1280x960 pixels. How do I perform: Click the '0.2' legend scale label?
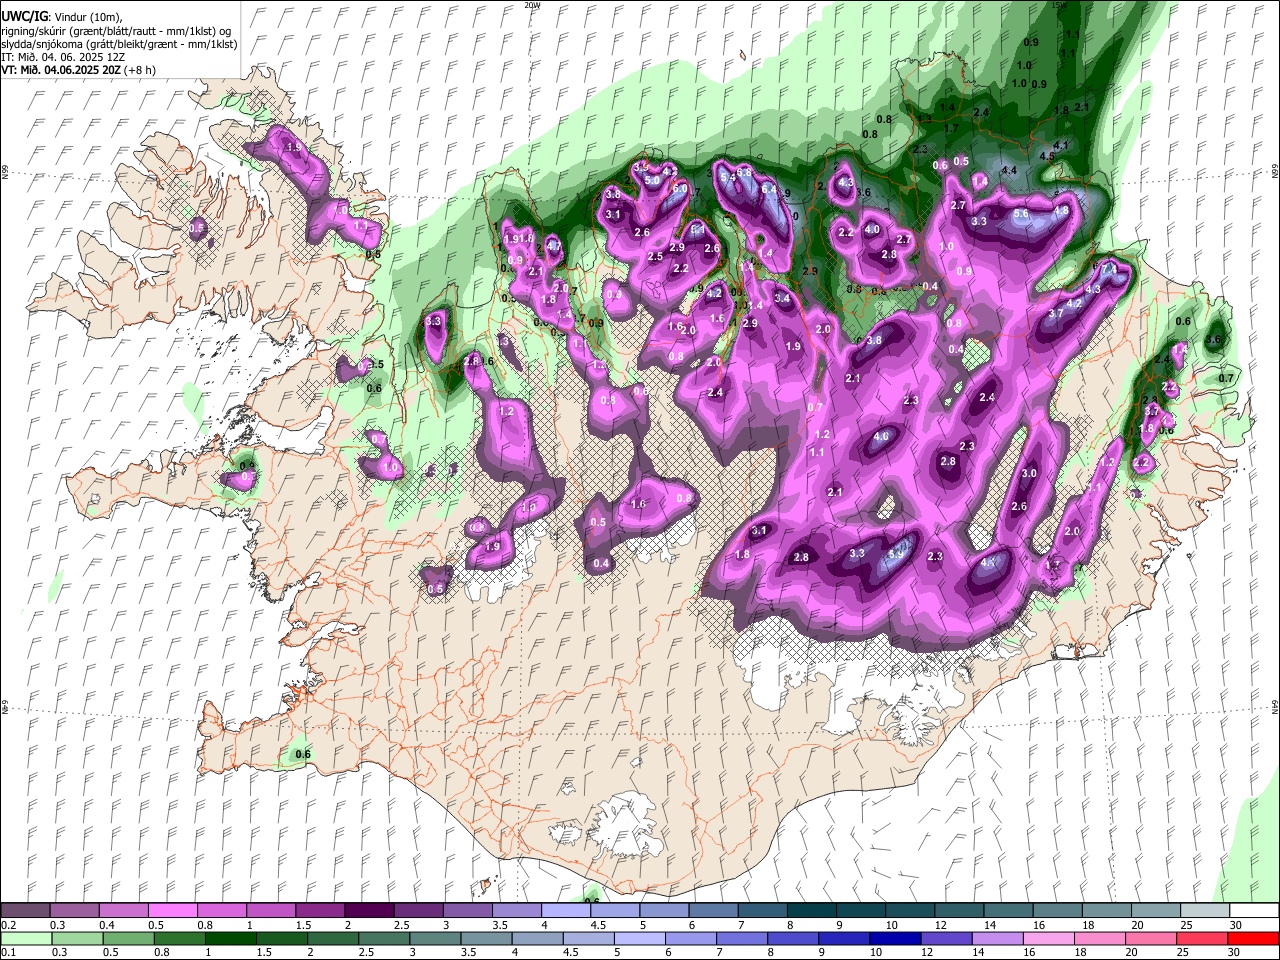8,925
